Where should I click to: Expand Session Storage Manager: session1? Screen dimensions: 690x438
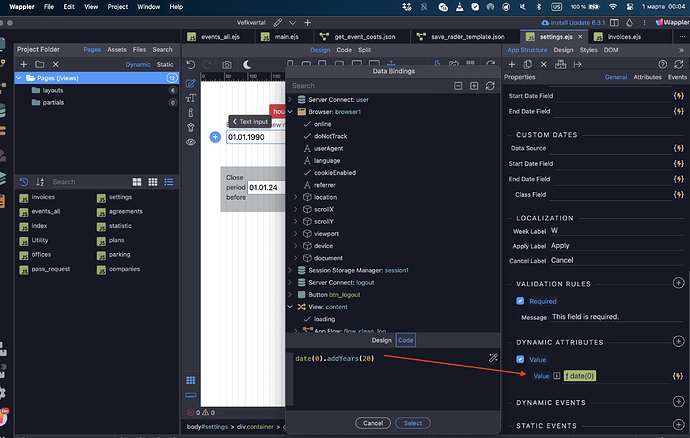(x=290, y=270)
